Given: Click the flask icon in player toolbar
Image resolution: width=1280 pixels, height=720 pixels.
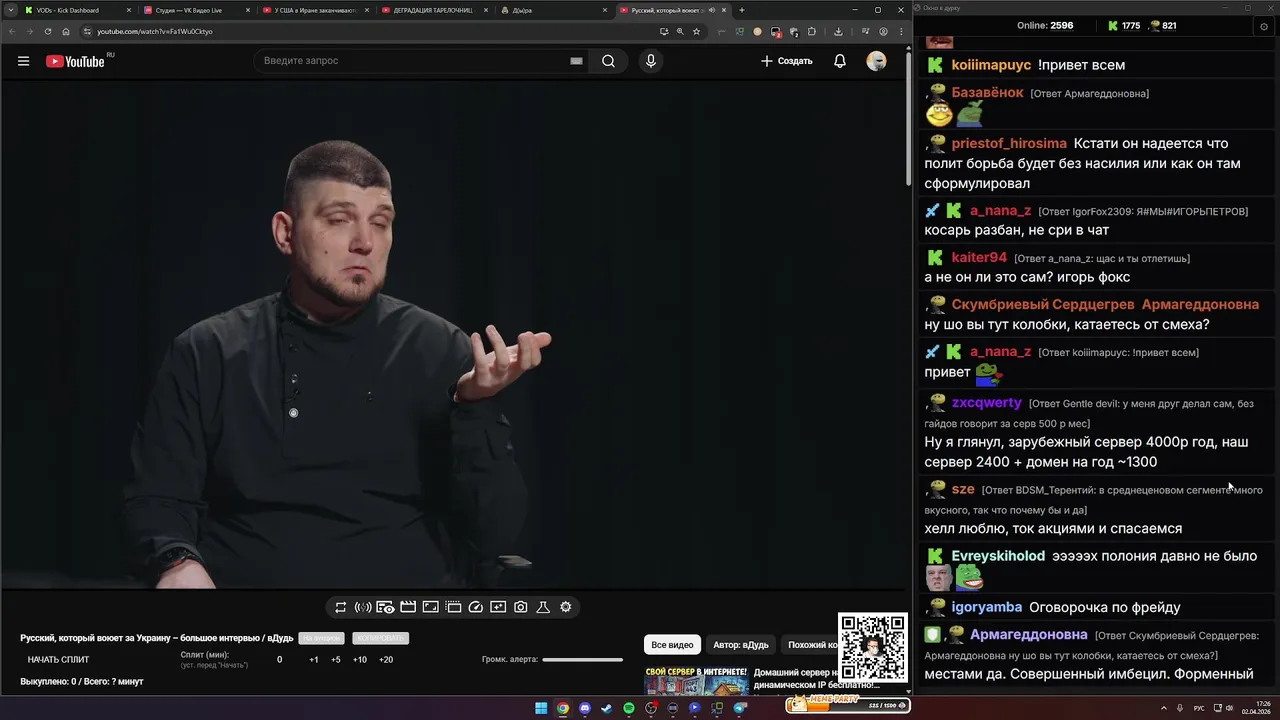Looking at the screenshot, I should (543, 607).
